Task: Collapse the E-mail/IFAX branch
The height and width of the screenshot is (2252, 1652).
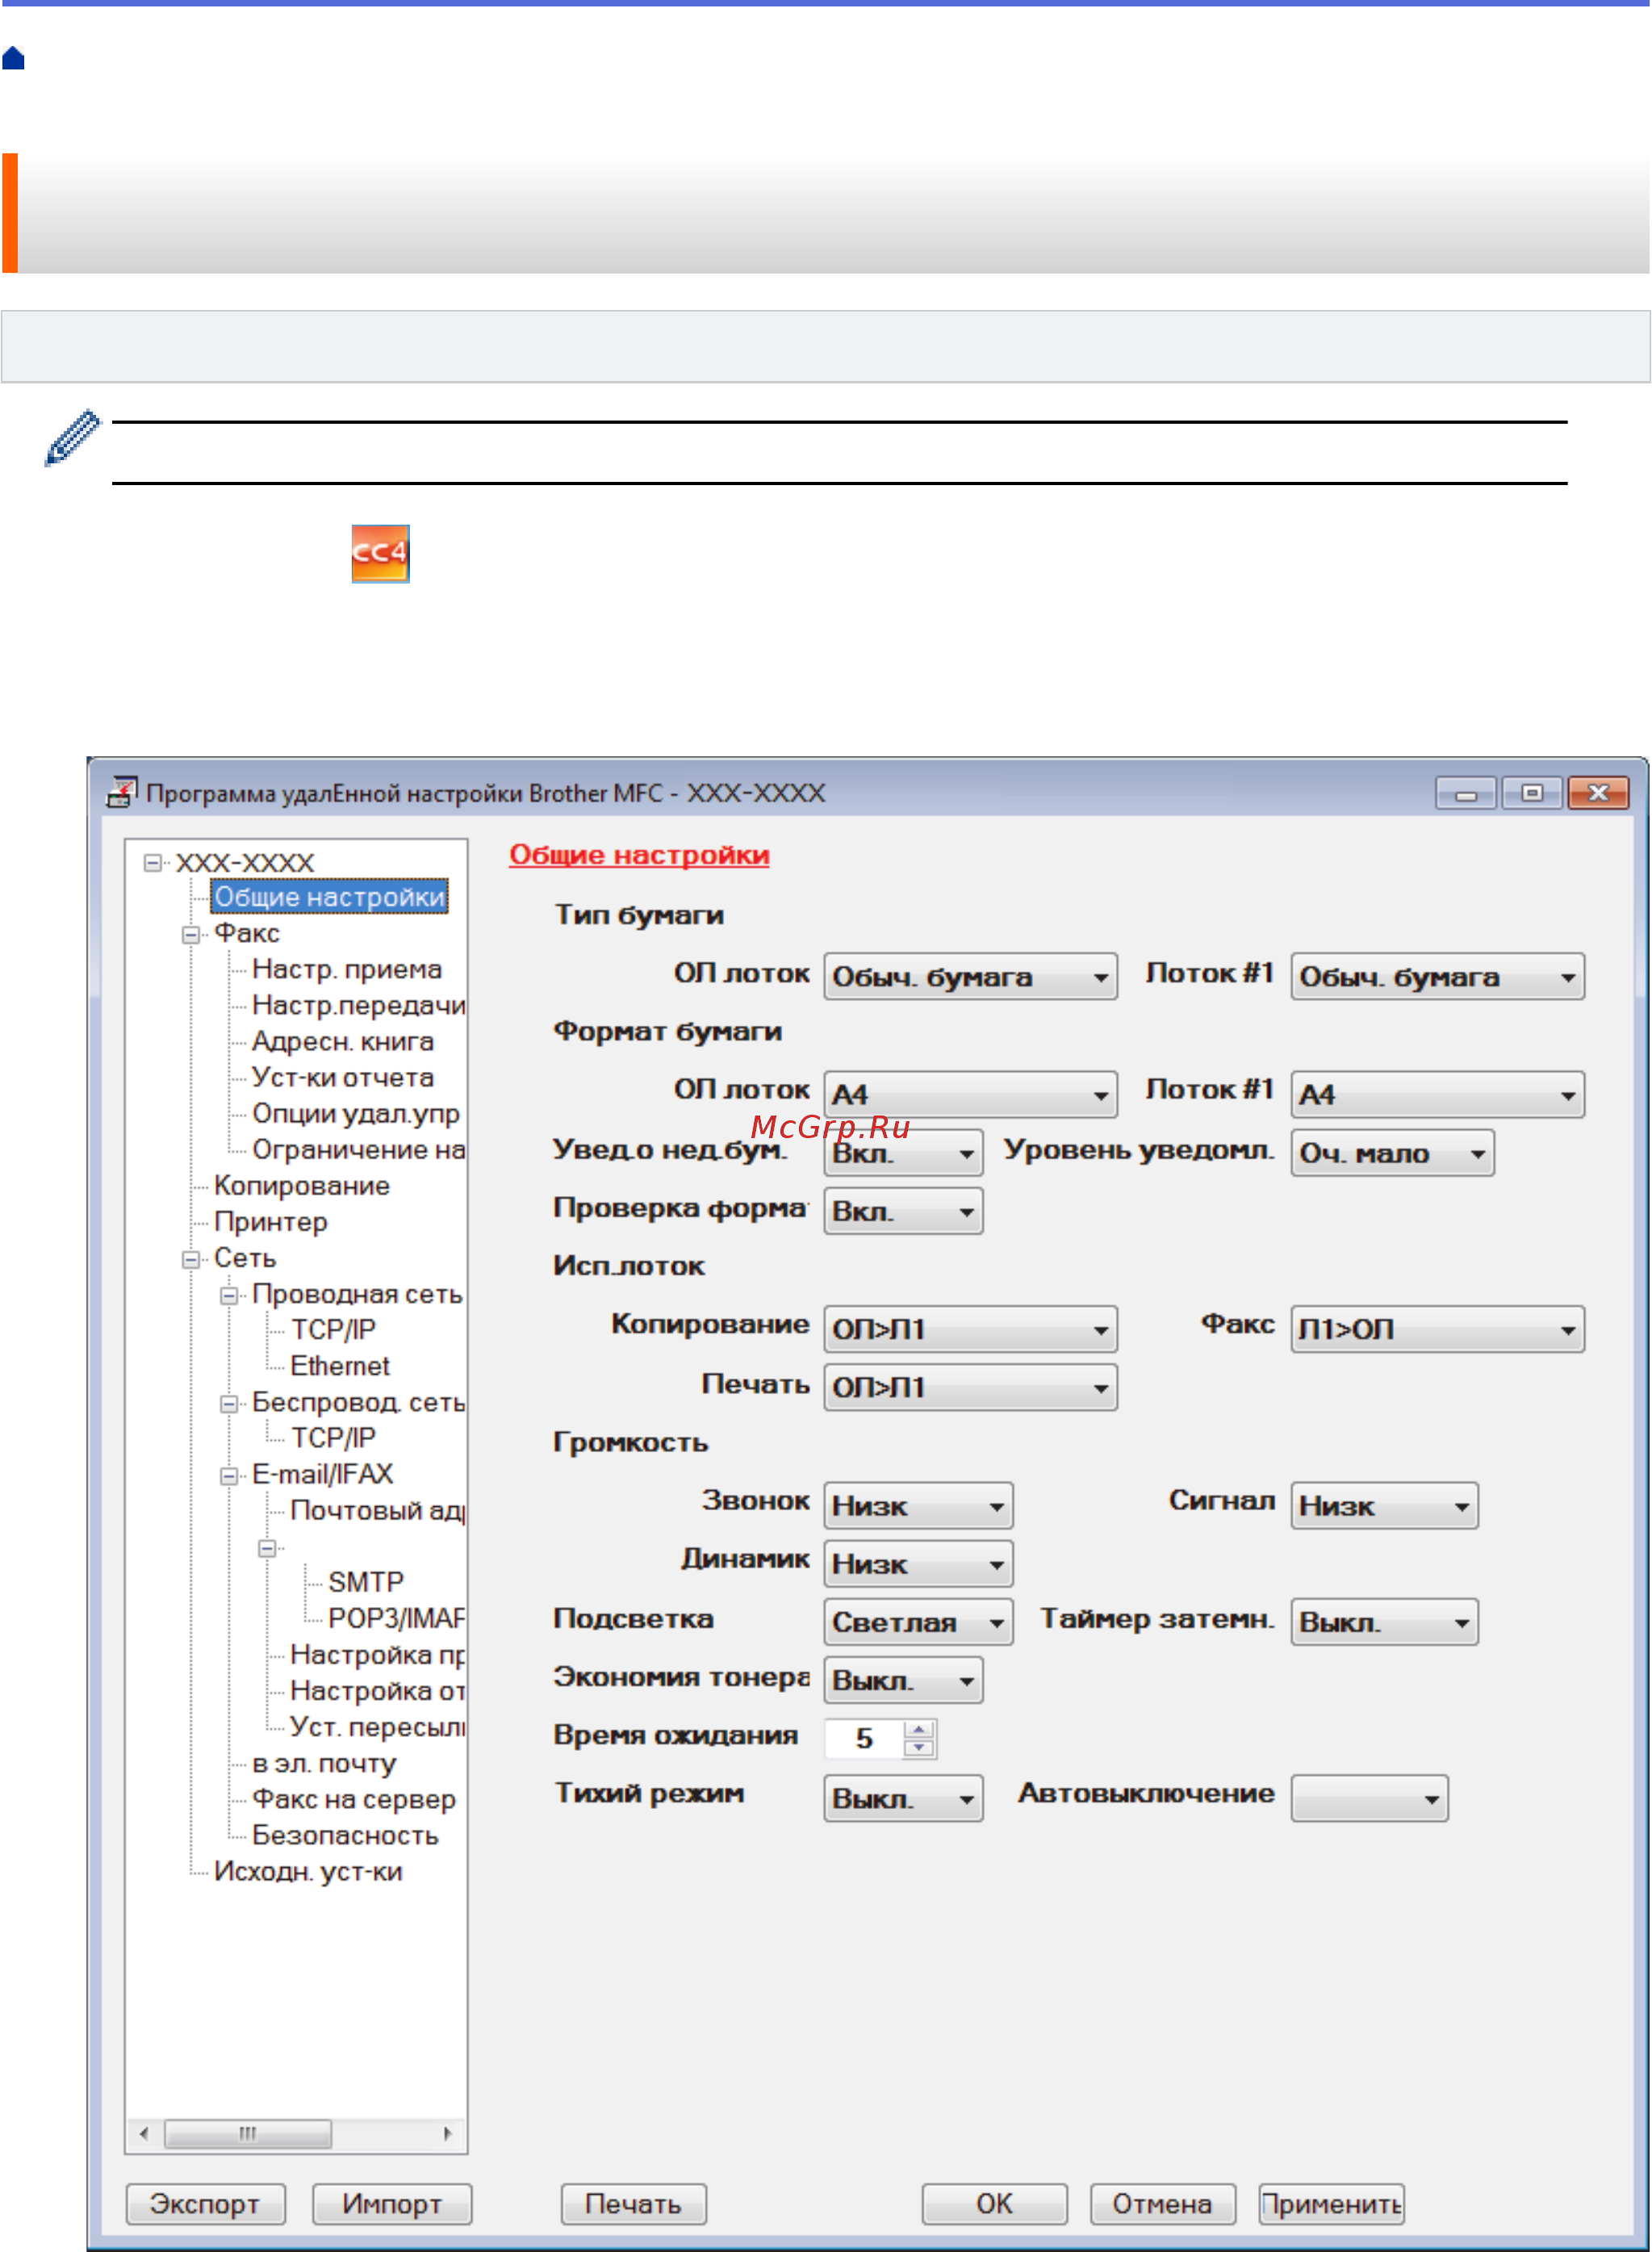Action: (229, 1476)
